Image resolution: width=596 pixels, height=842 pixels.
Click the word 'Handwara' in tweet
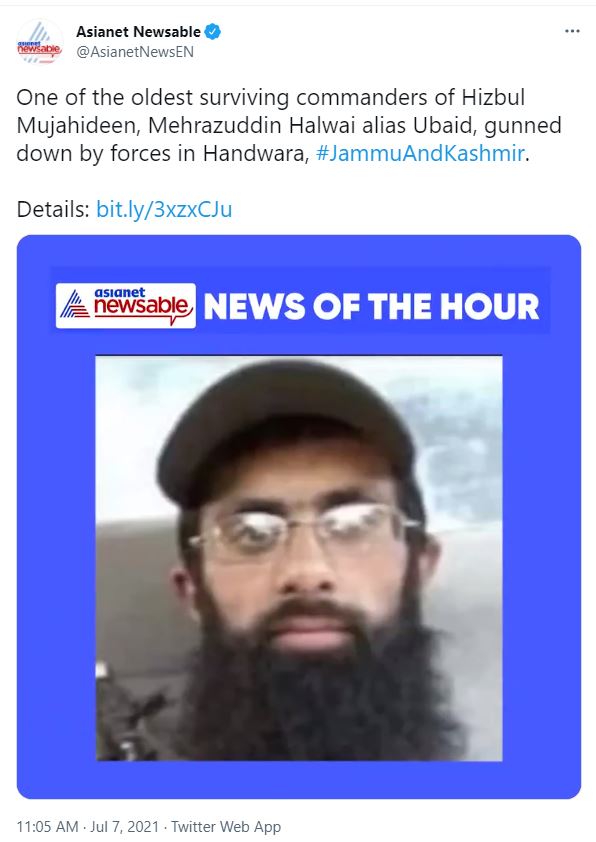(x=256, y=154)
